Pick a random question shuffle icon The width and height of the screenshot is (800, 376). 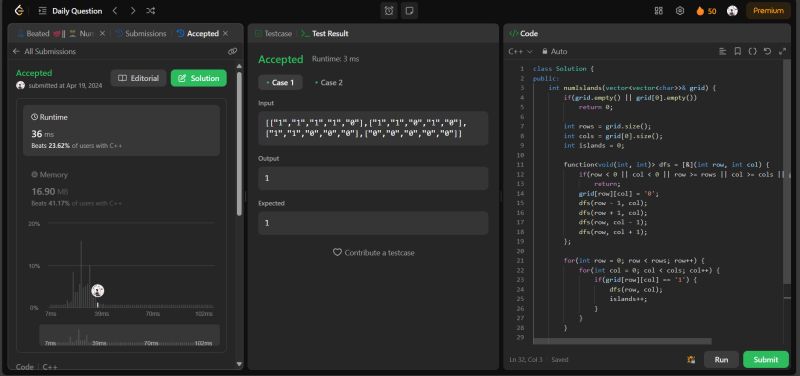point(151,11)
